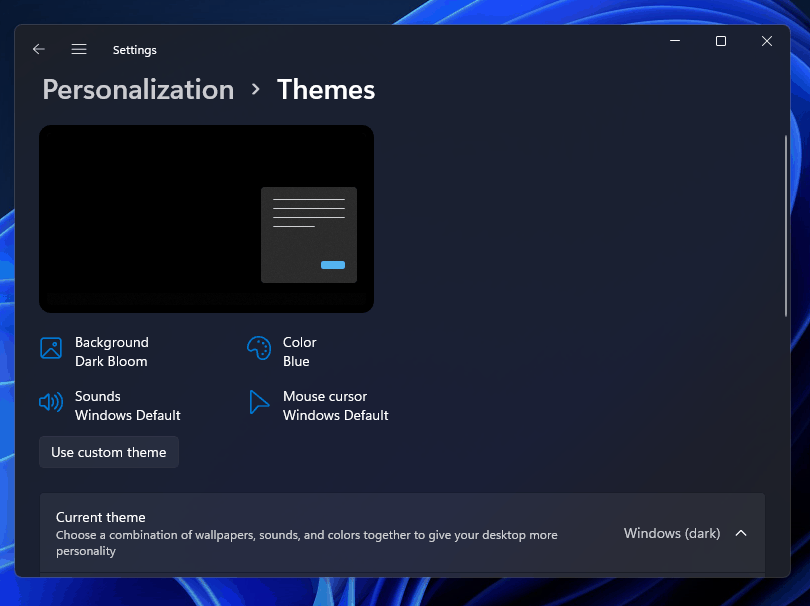
Task: Minimize the Settings window
Action: pos(676,41)
